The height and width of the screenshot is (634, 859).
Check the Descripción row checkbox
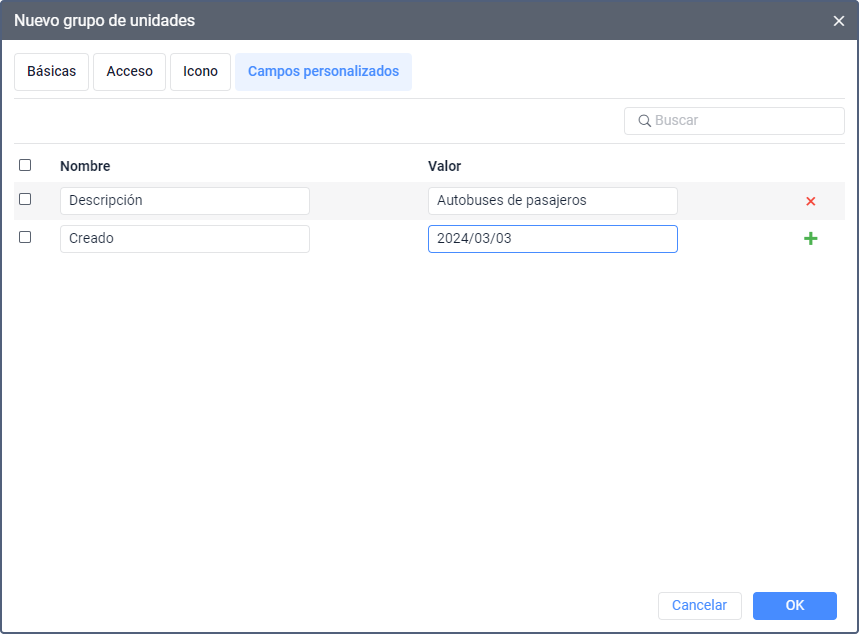pos(25,199)
